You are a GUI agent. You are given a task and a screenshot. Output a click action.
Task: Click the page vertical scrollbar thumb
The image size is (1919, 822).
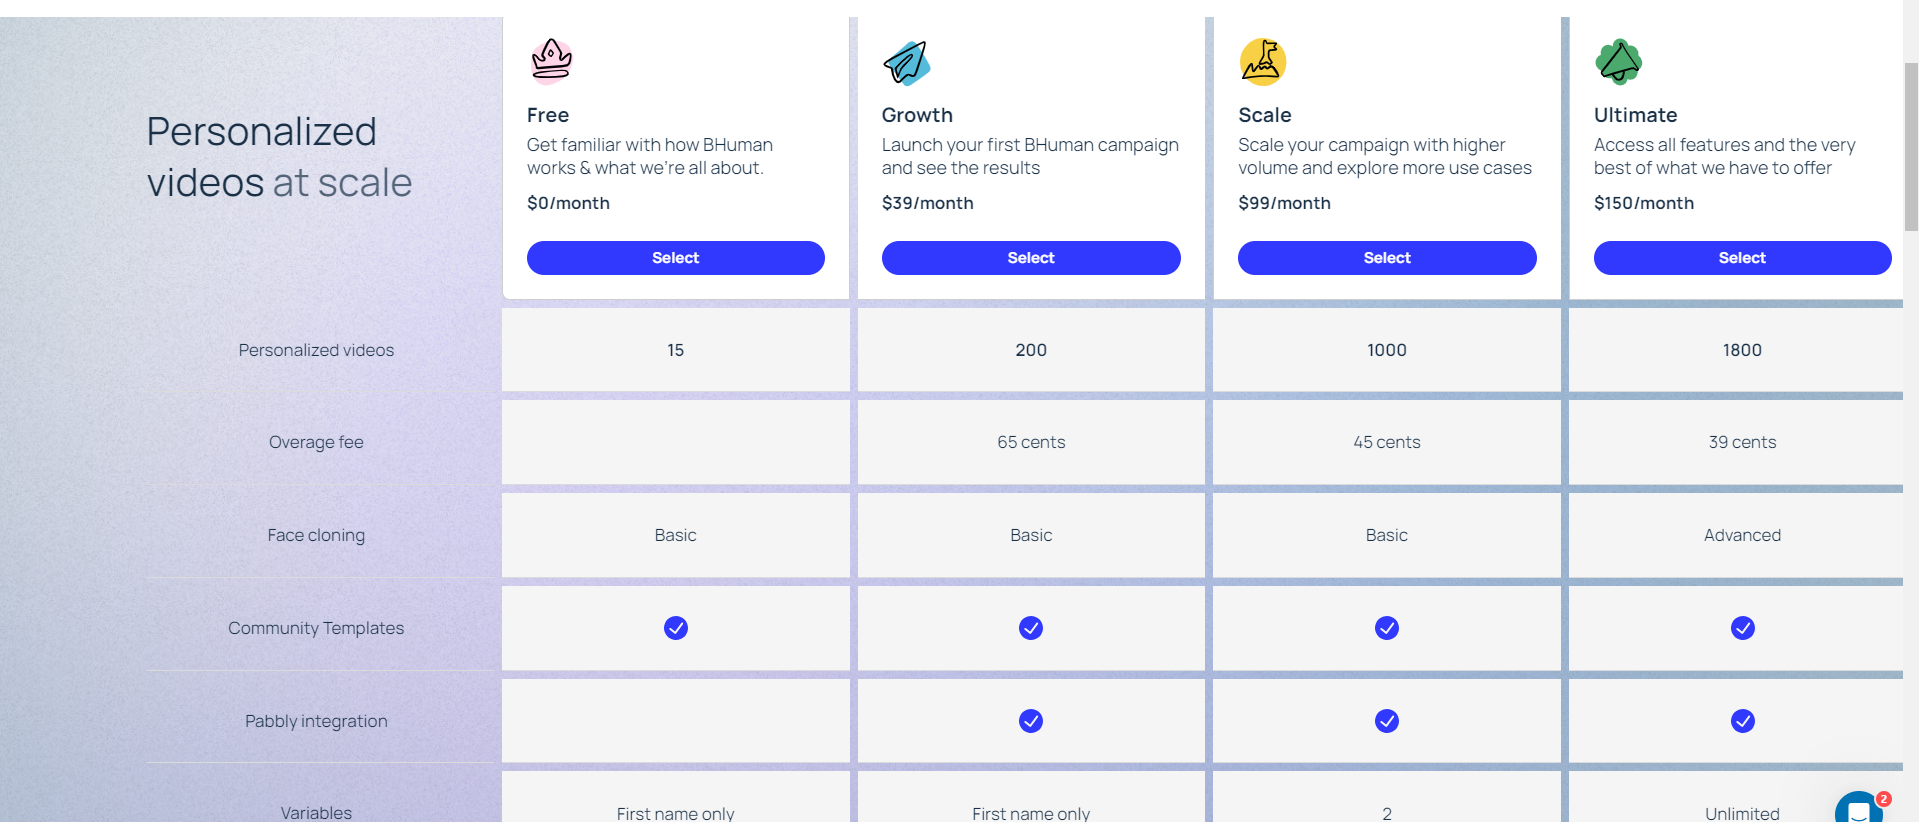point(1911,147)
